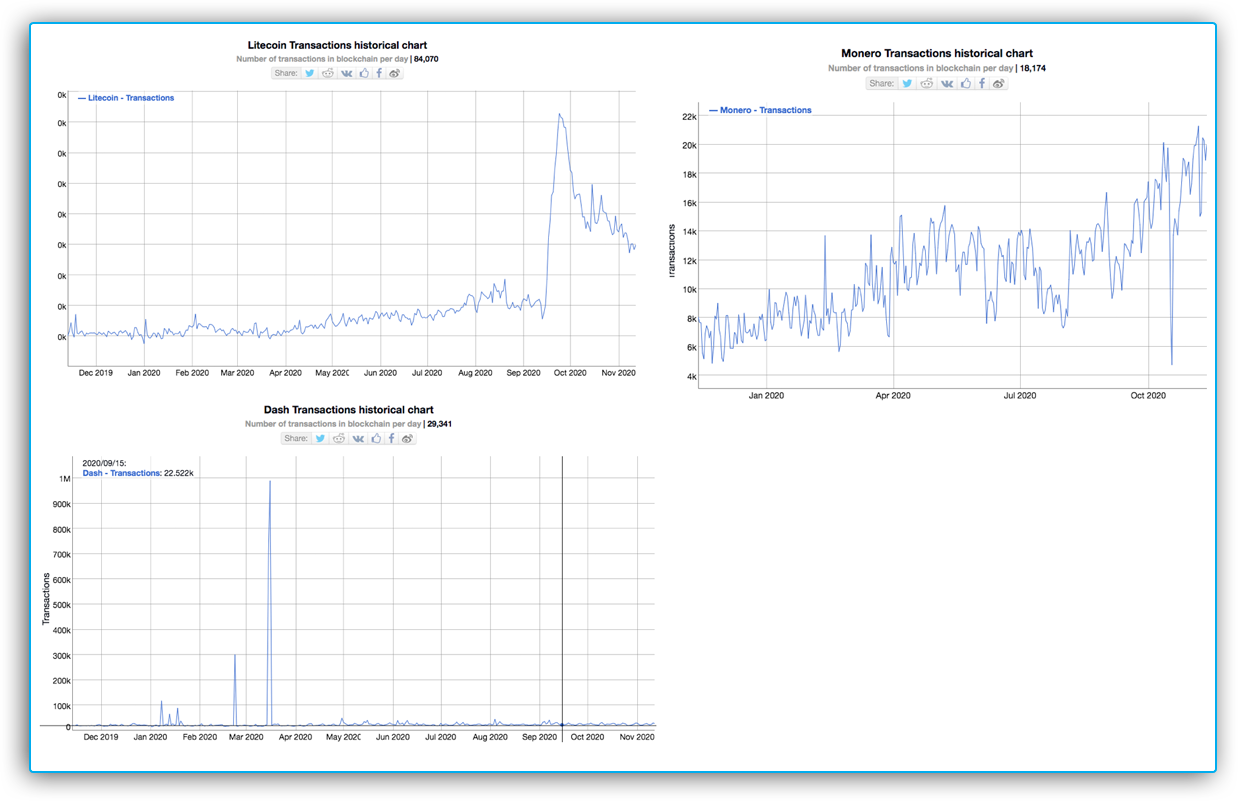This screenshot has width=1238, height=801.
Task: Click the Litecoin subtitle 'Number of transactions in blockchain per day'
Action: coord(322,59)
